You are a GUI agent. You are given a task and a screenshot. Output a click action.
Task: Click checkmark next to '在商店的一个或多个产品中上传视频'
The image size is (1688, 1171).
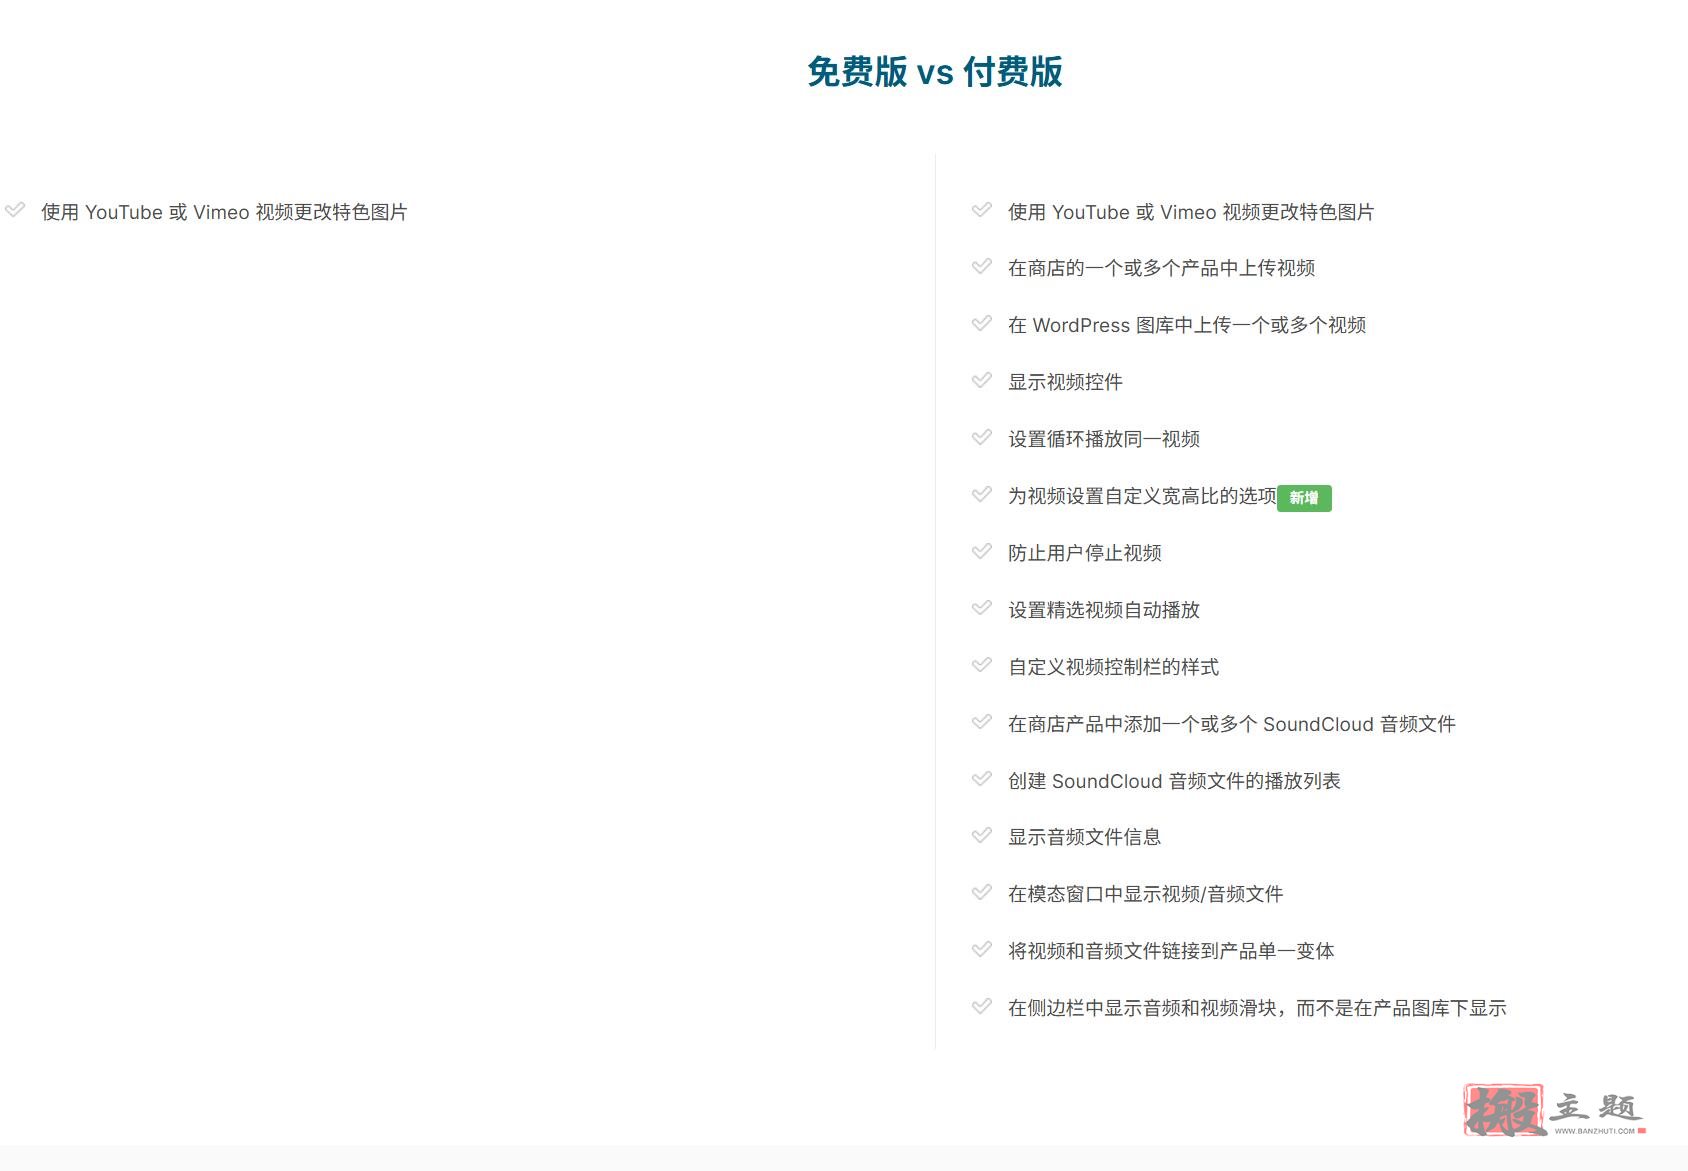pyautogui.click(x=982, y=266)
